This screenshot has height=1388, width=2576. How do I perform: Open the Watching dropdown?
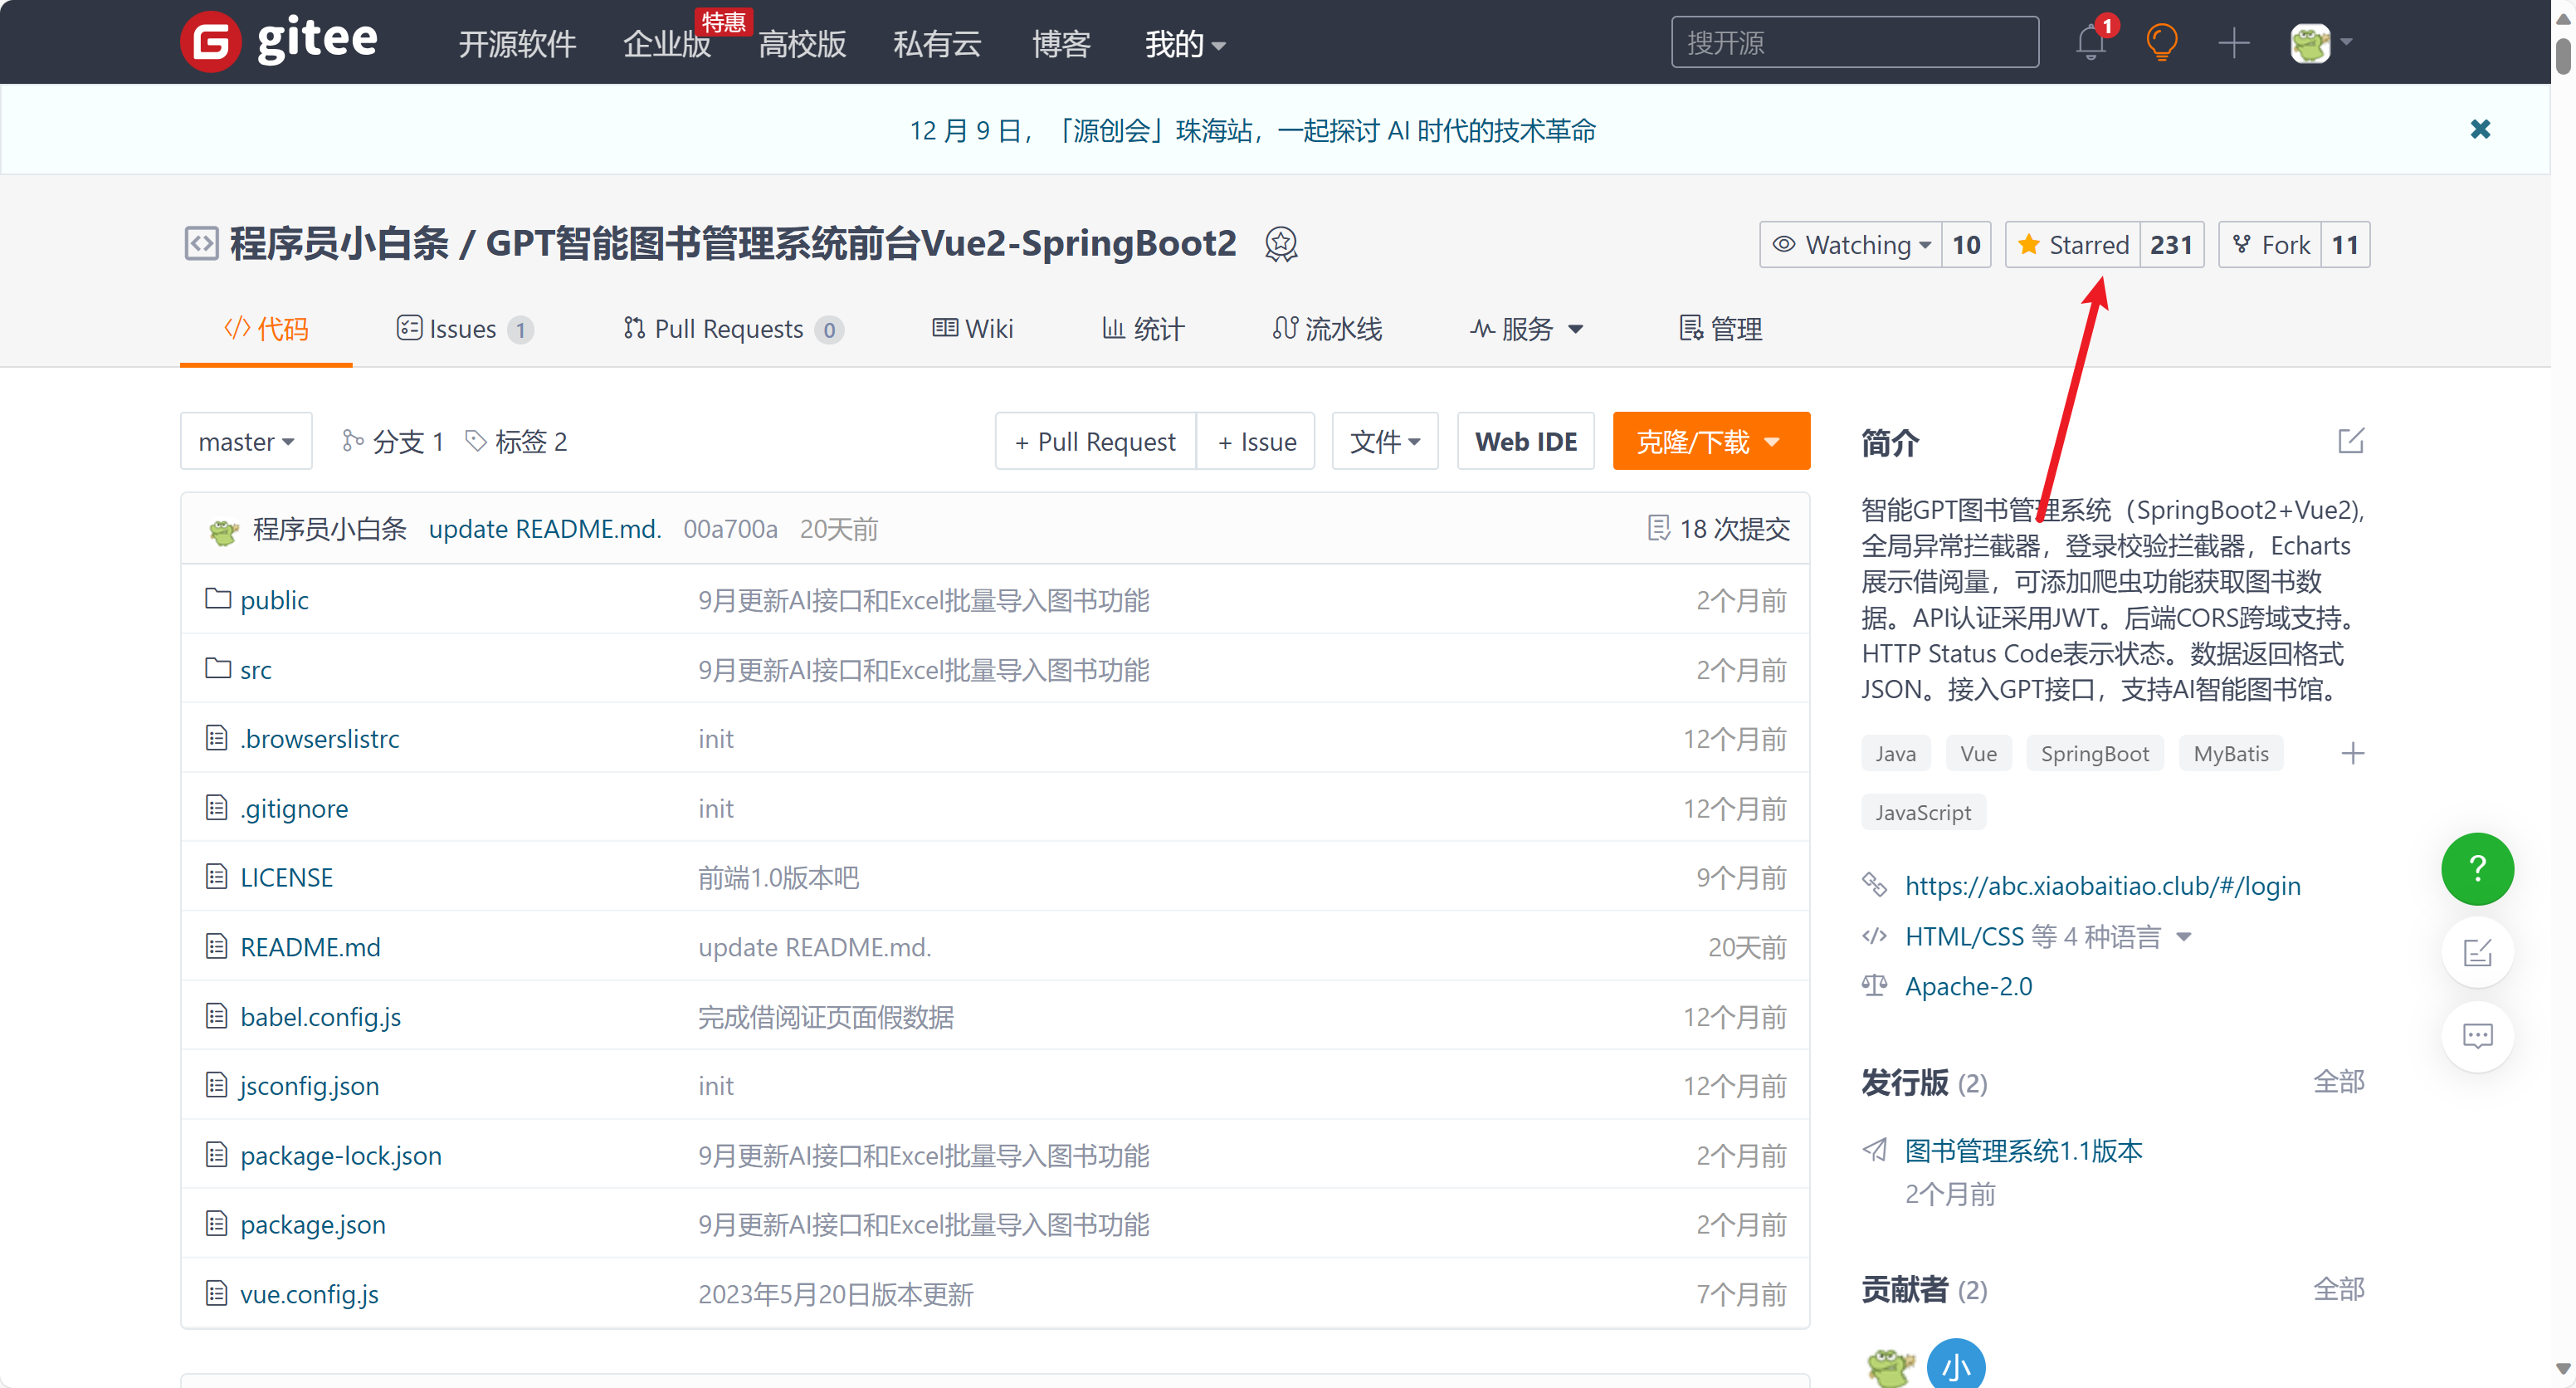1851,245
